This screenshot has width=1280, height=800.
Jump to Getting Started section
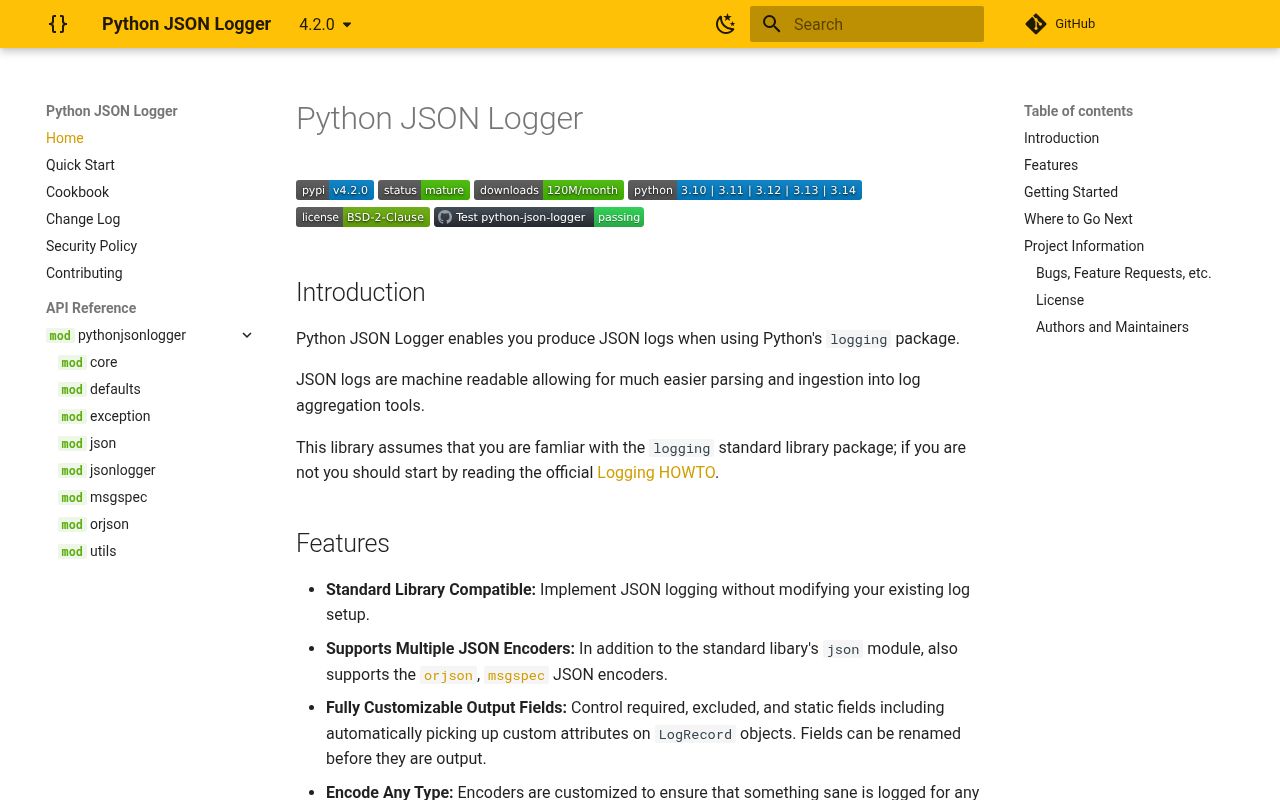tap(1071, 192)
